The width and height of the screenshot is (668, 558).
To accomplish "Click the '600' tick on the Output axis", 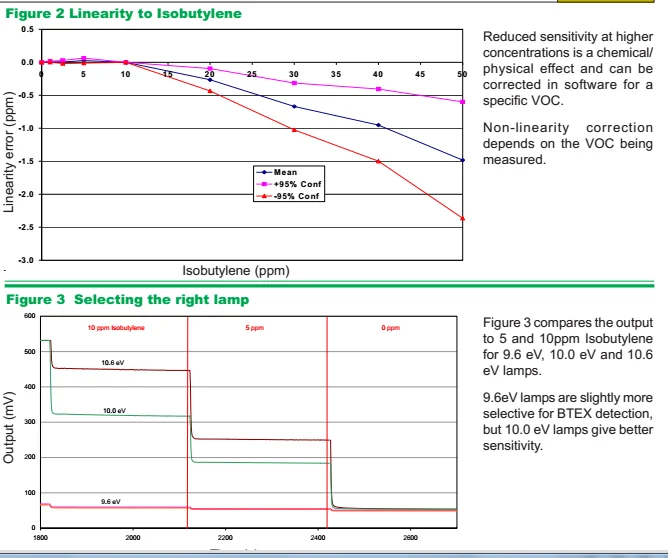I will [x=30, y=316].
